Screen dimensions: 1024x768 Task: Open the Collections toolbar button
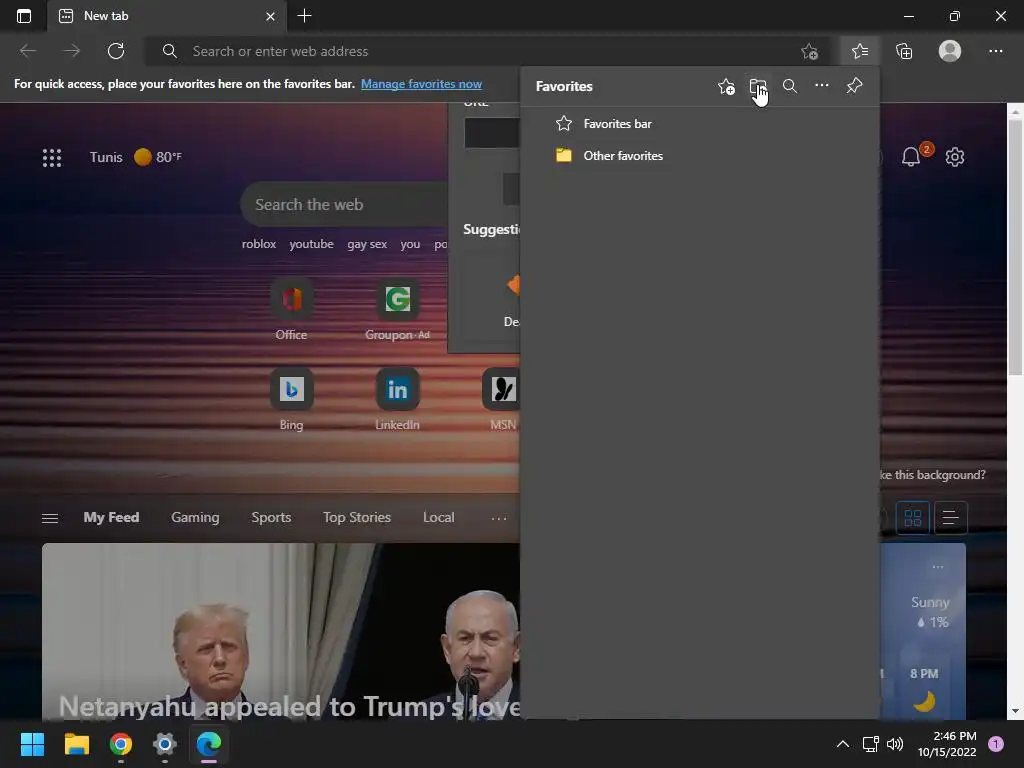pos(904,51)
